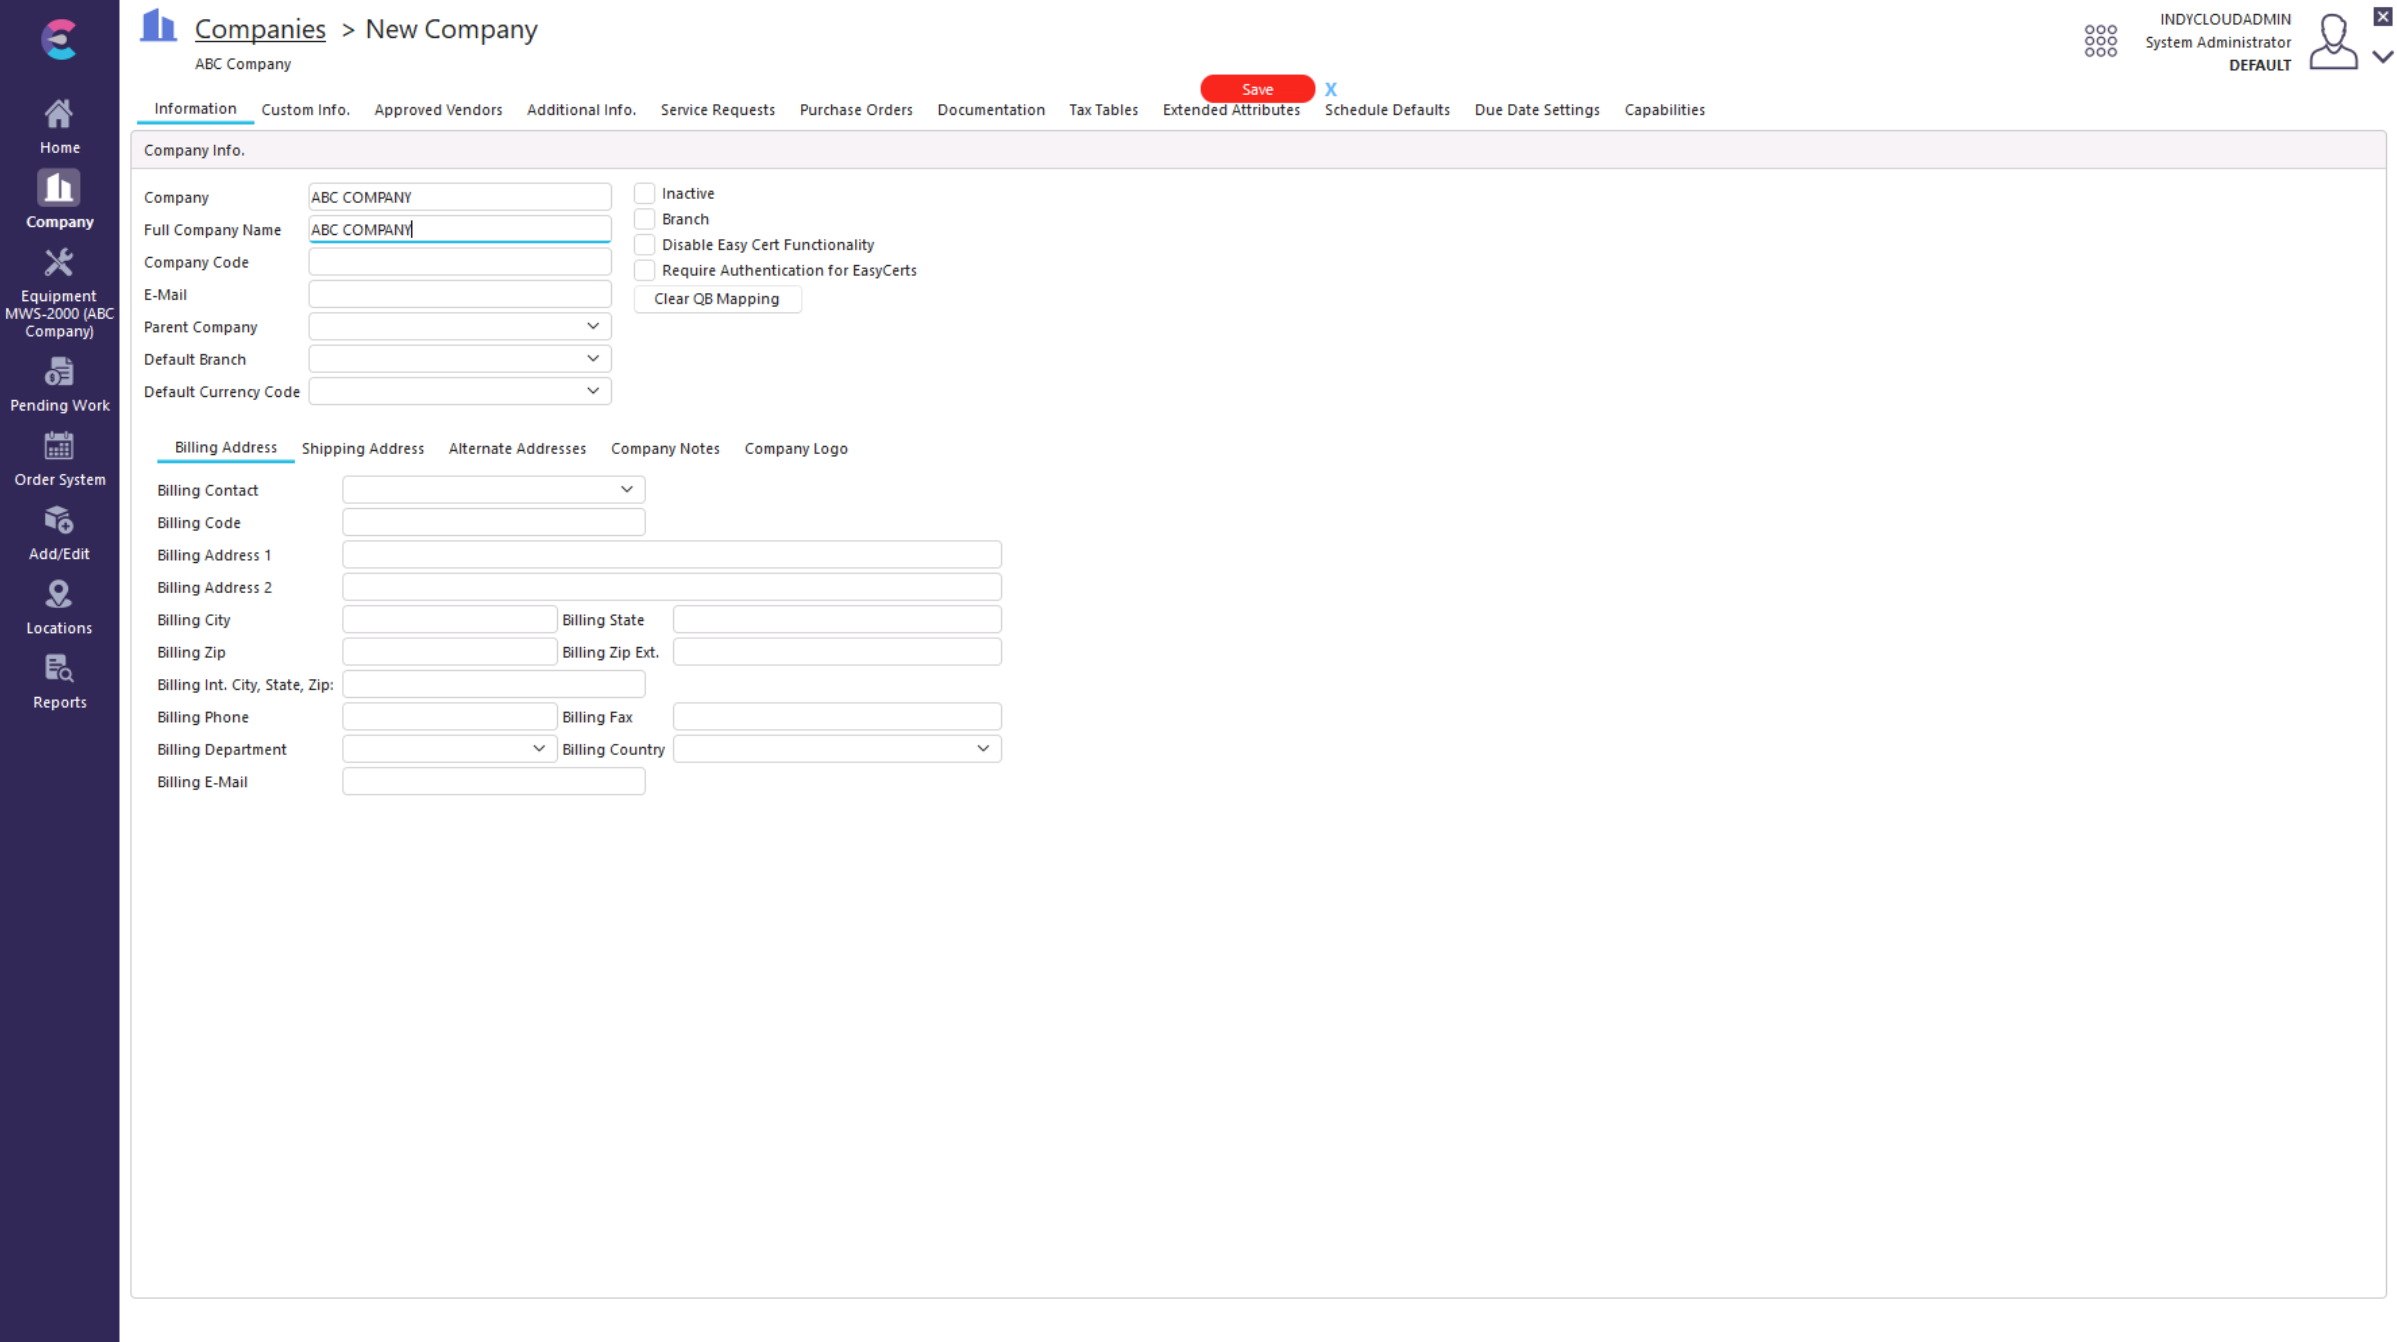Check the Inactive checkbox
This screenshot has height=1342, width=2397.
click(645, 193)
